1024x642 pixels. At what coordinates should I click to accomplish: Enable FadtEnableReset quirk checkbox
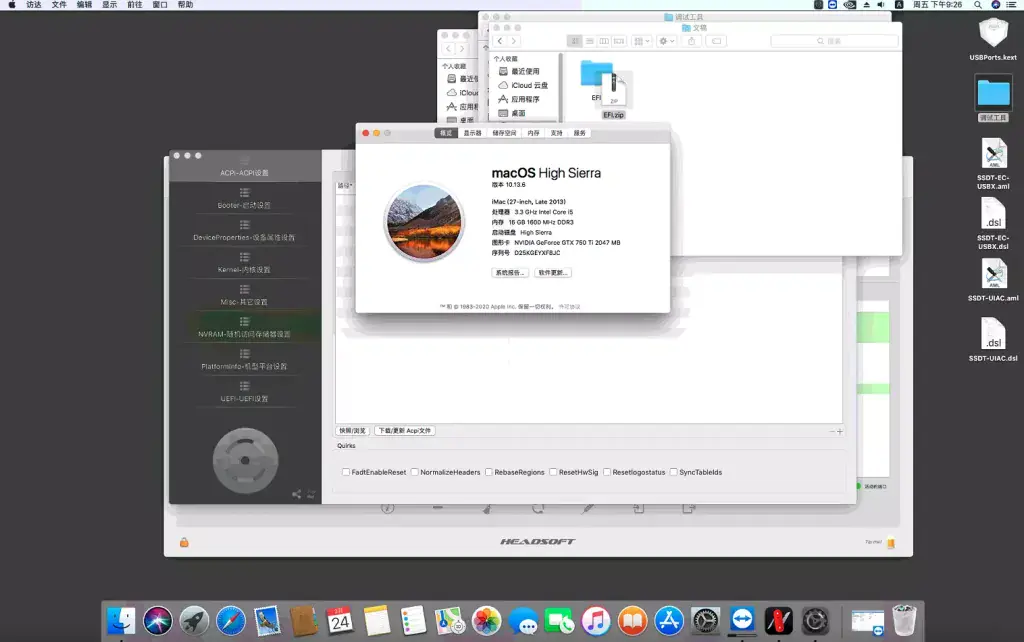346,472
